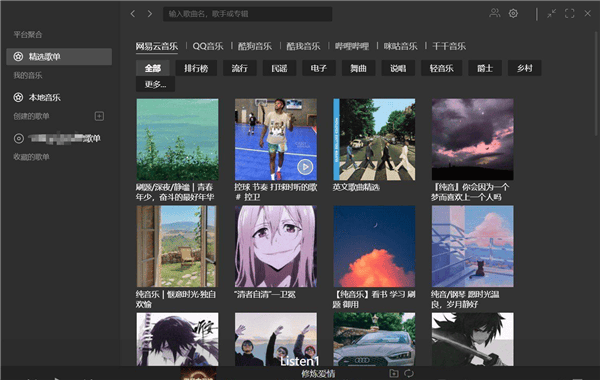Open the cat on balcony playlist cover
Image resolution: width=600 pixels, height=380 pixels.
click(473, 246)
